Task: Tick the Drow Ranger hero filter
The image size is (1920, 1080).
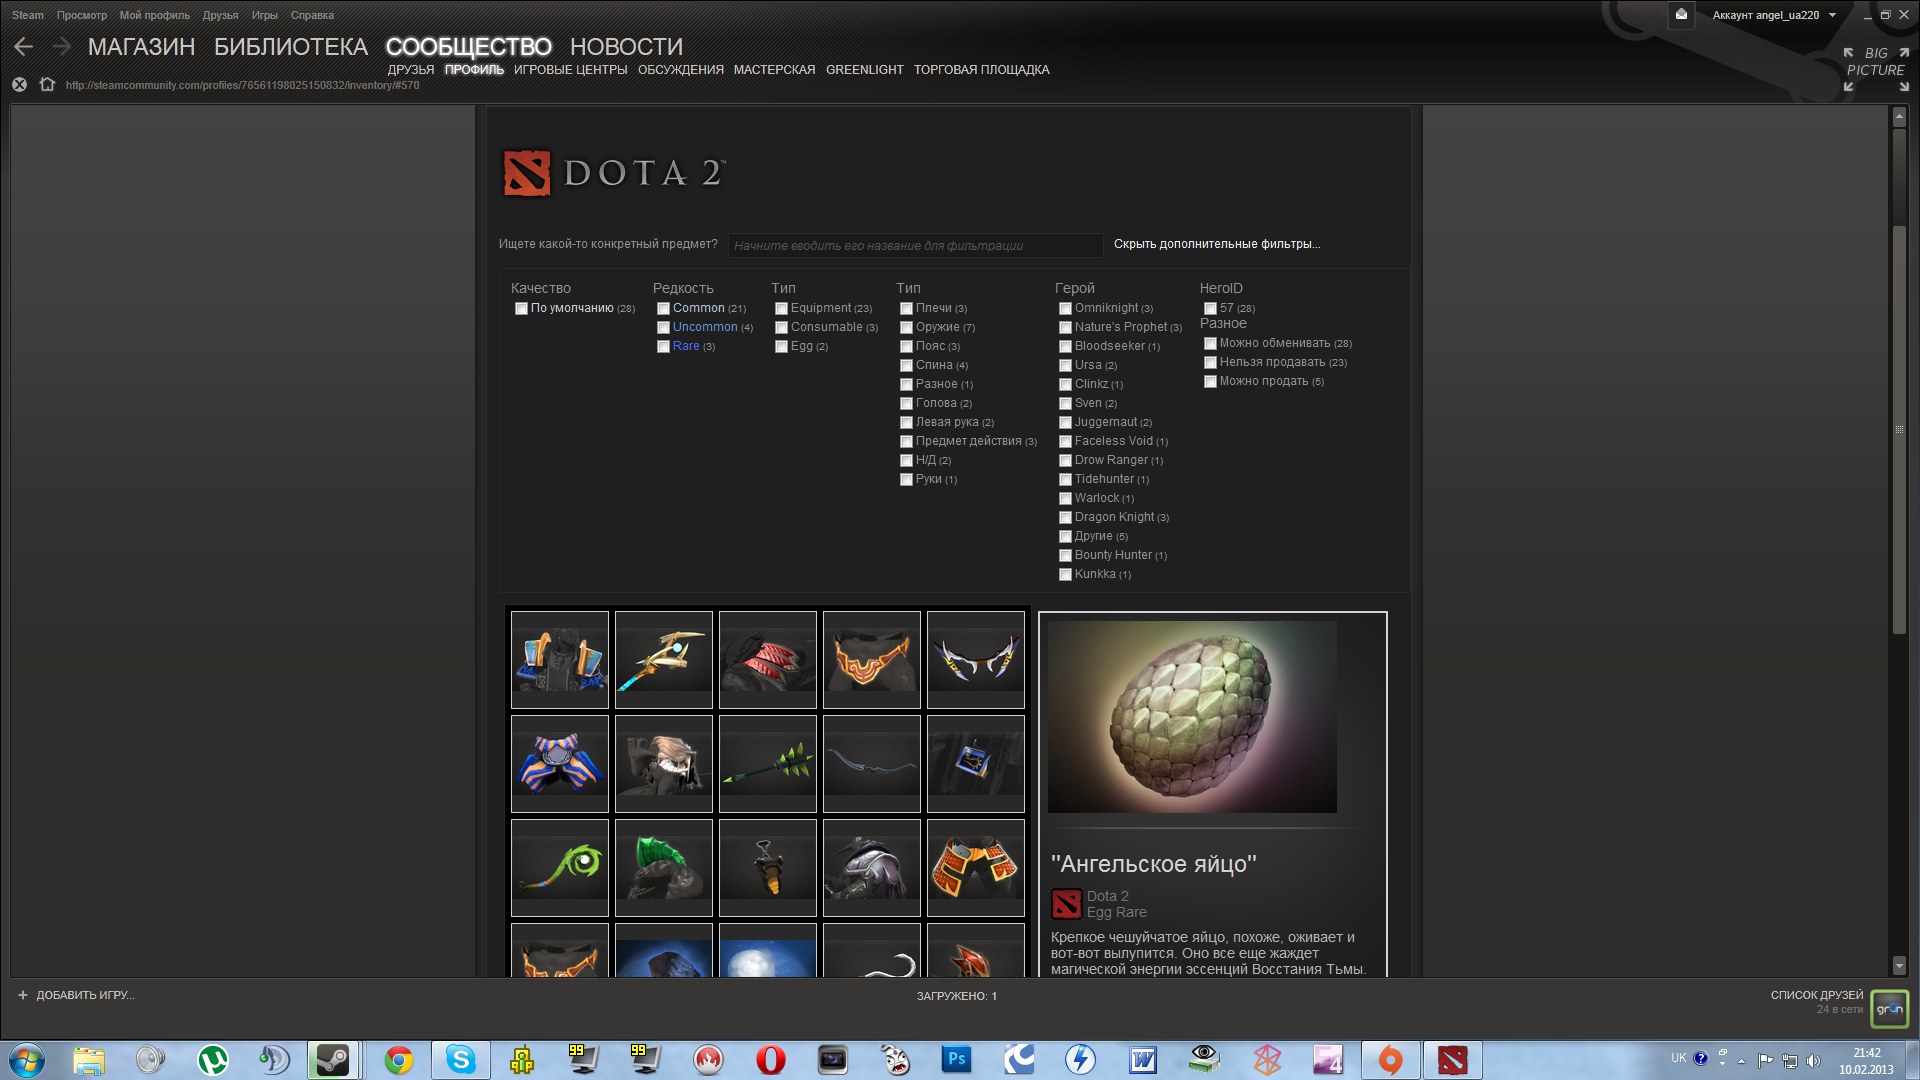Action: coord(1065,461)
